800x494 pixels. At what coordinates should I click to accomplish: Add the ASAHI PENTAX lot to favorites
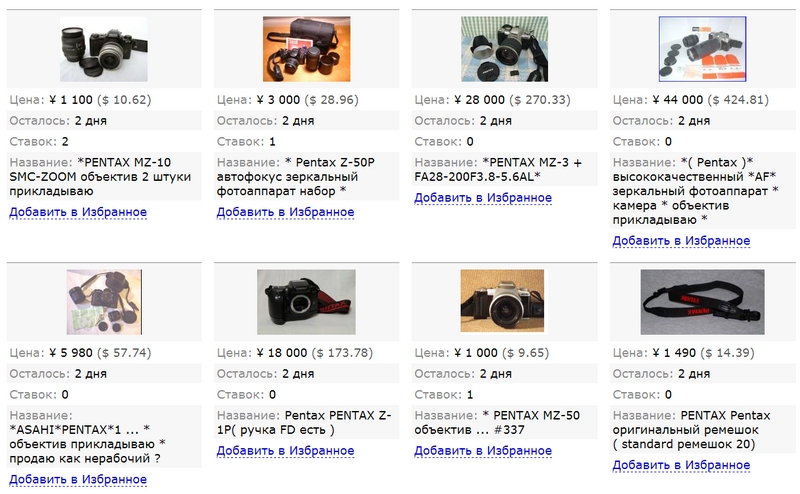pyautogui.click(x=78, y=479)
